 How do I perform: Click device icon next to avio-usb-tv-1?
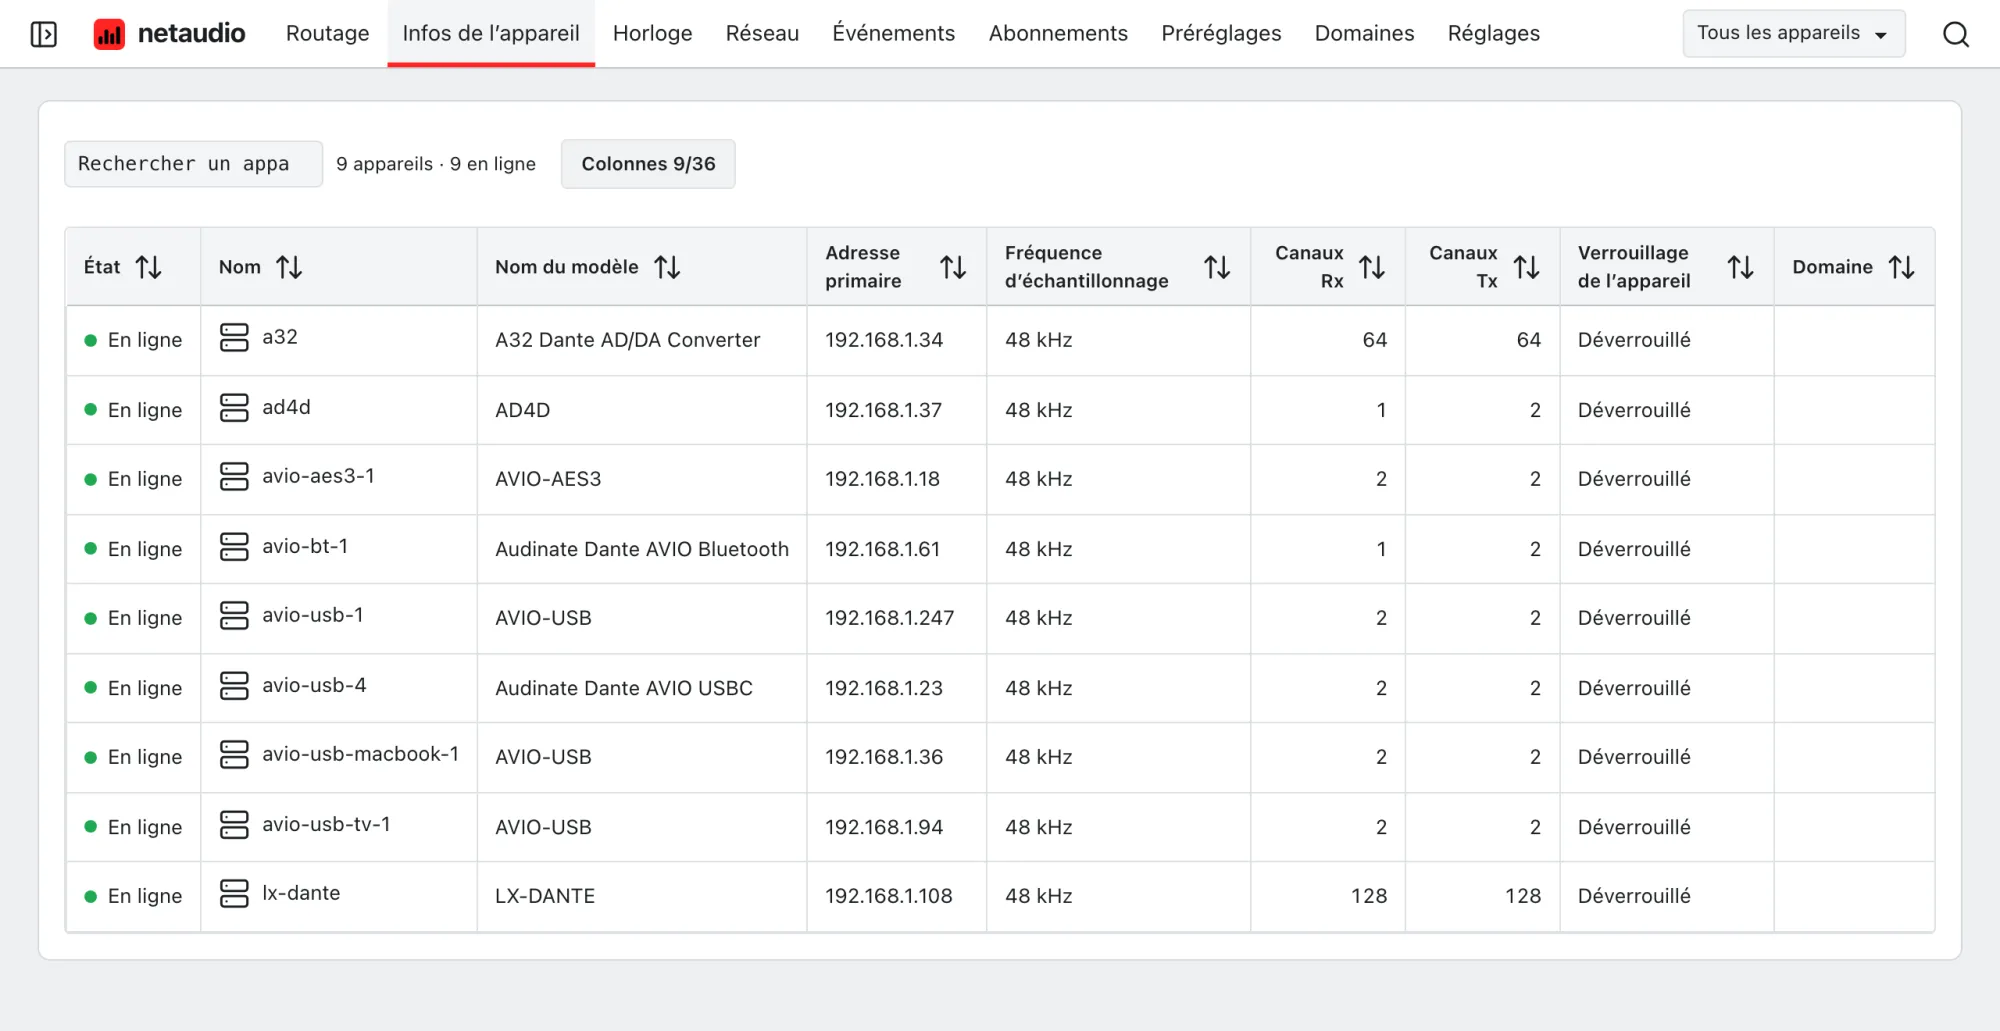[x=234, y=825]
